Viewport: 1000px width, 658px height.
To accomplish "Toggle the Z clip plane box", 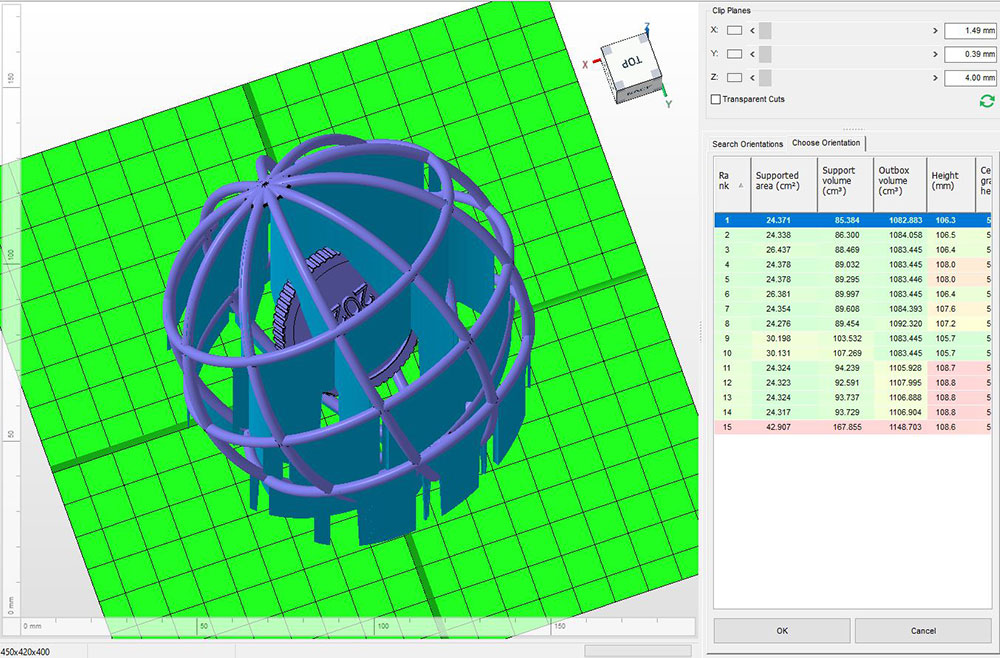I will [x=734, y=77].
